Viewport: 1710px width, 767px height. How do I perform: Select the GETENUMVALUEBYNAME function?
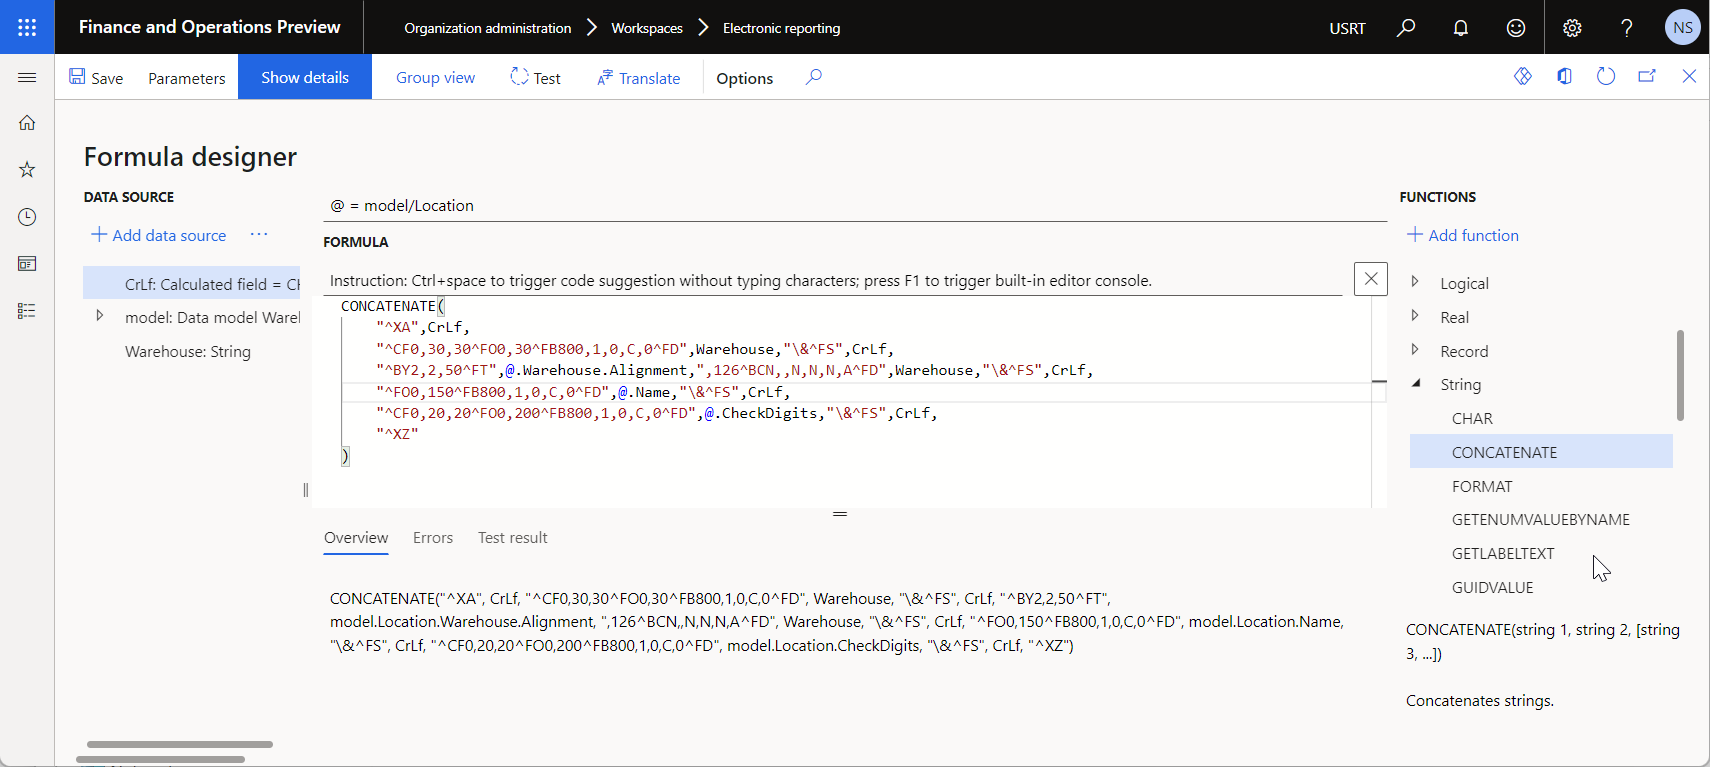[x=1541, y=520]
